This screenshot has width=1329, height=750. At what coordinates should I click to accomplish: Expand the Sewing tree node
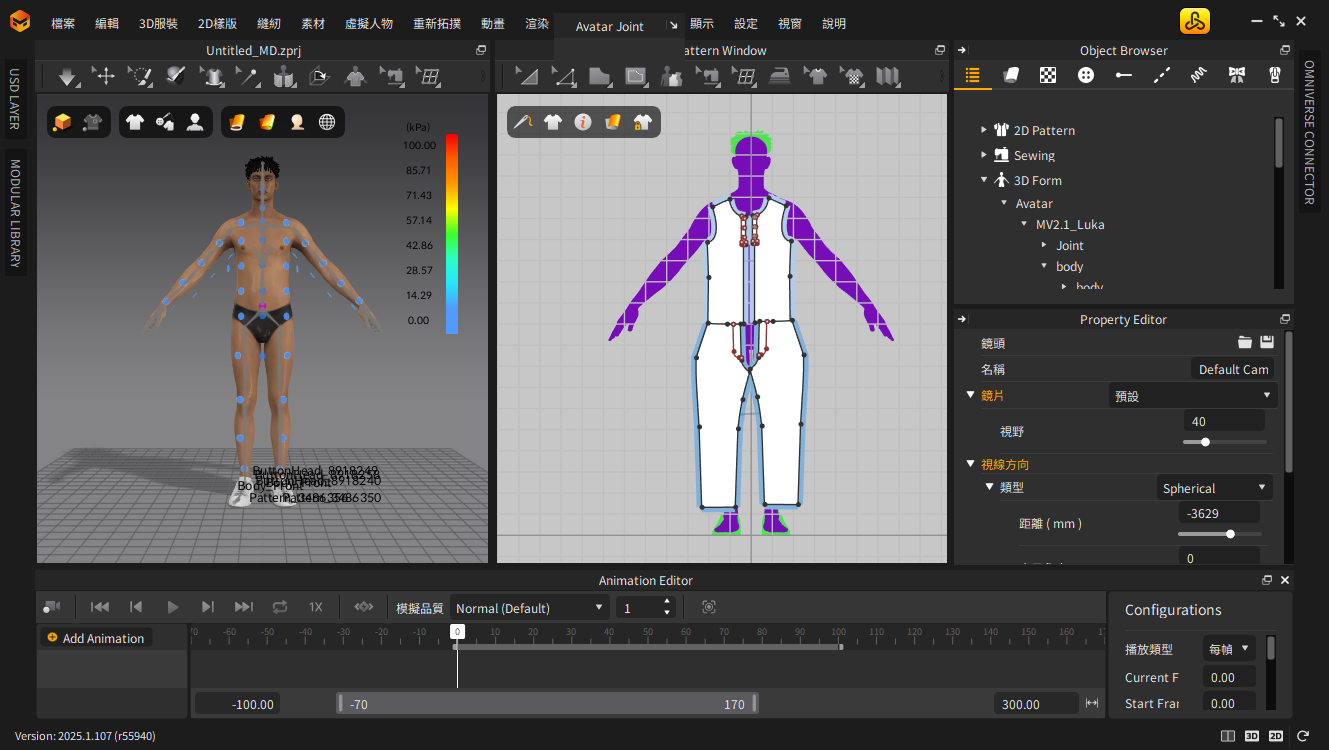984,155
